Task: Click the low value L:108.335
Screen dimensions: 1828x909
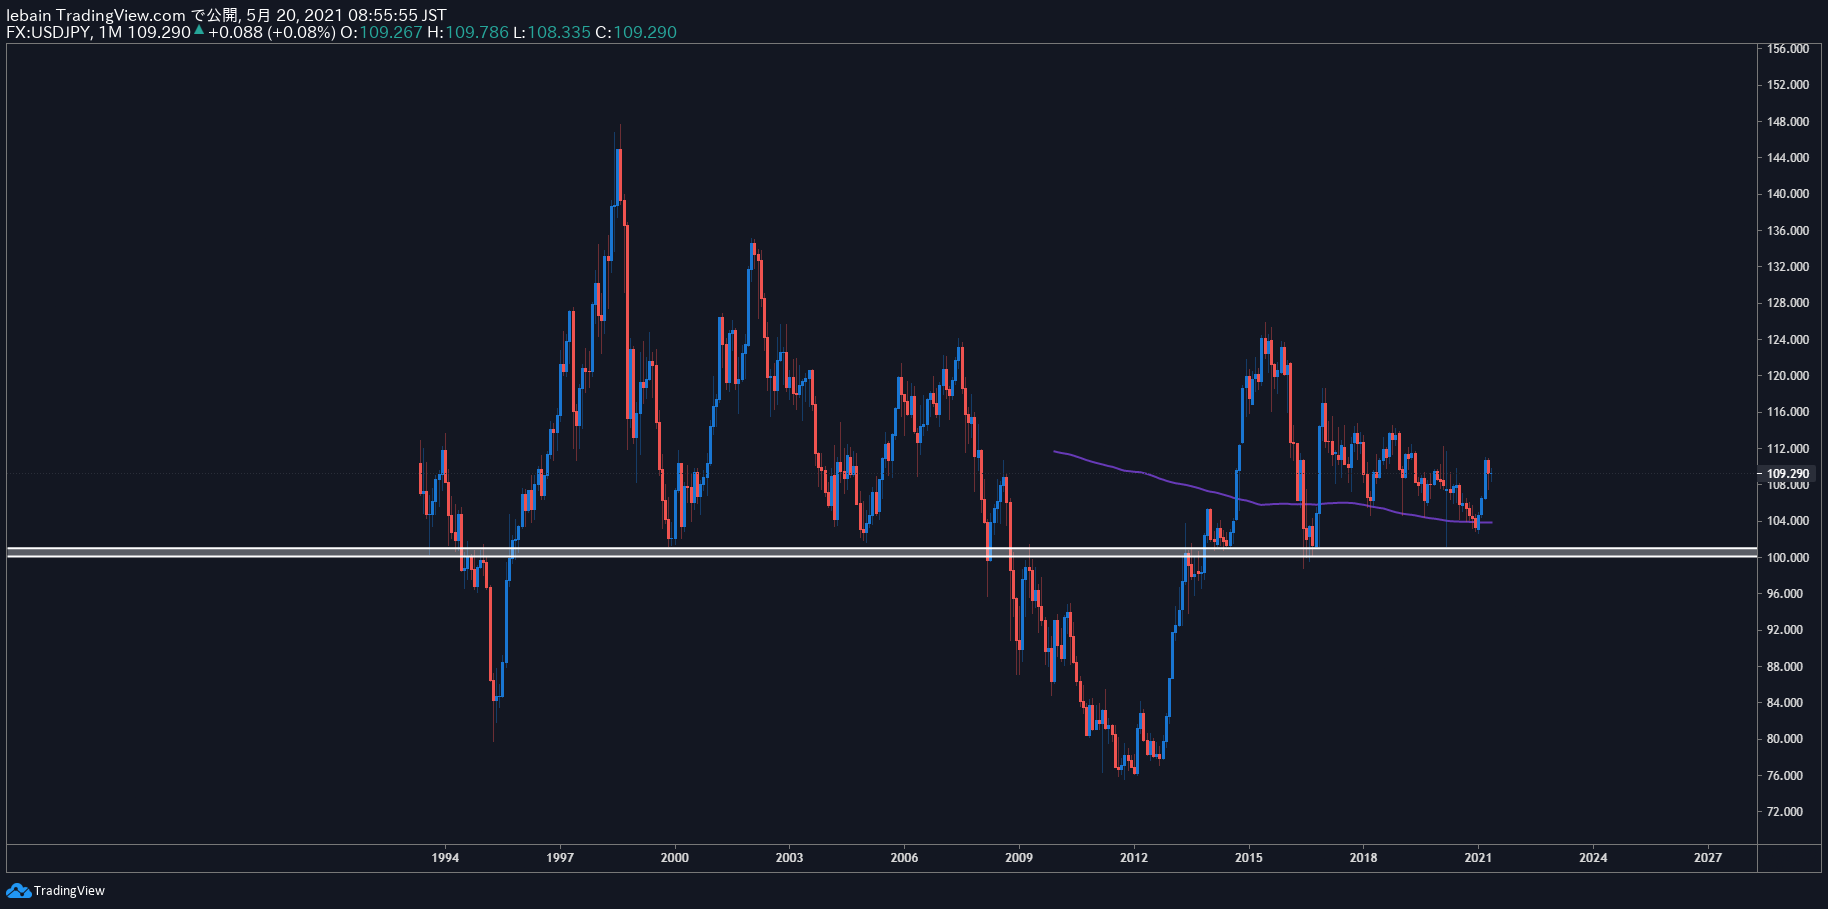Action: point(552,32)
